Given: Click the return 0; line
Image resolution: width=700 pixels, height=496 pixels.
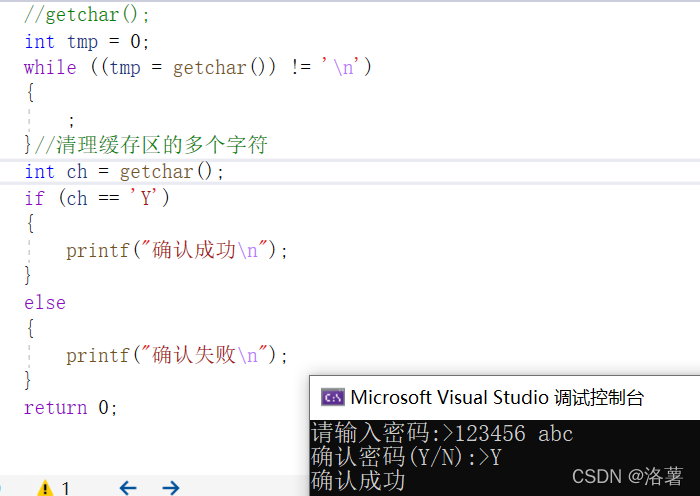Looking at the screenshot, I should click(x=71, y=407).
